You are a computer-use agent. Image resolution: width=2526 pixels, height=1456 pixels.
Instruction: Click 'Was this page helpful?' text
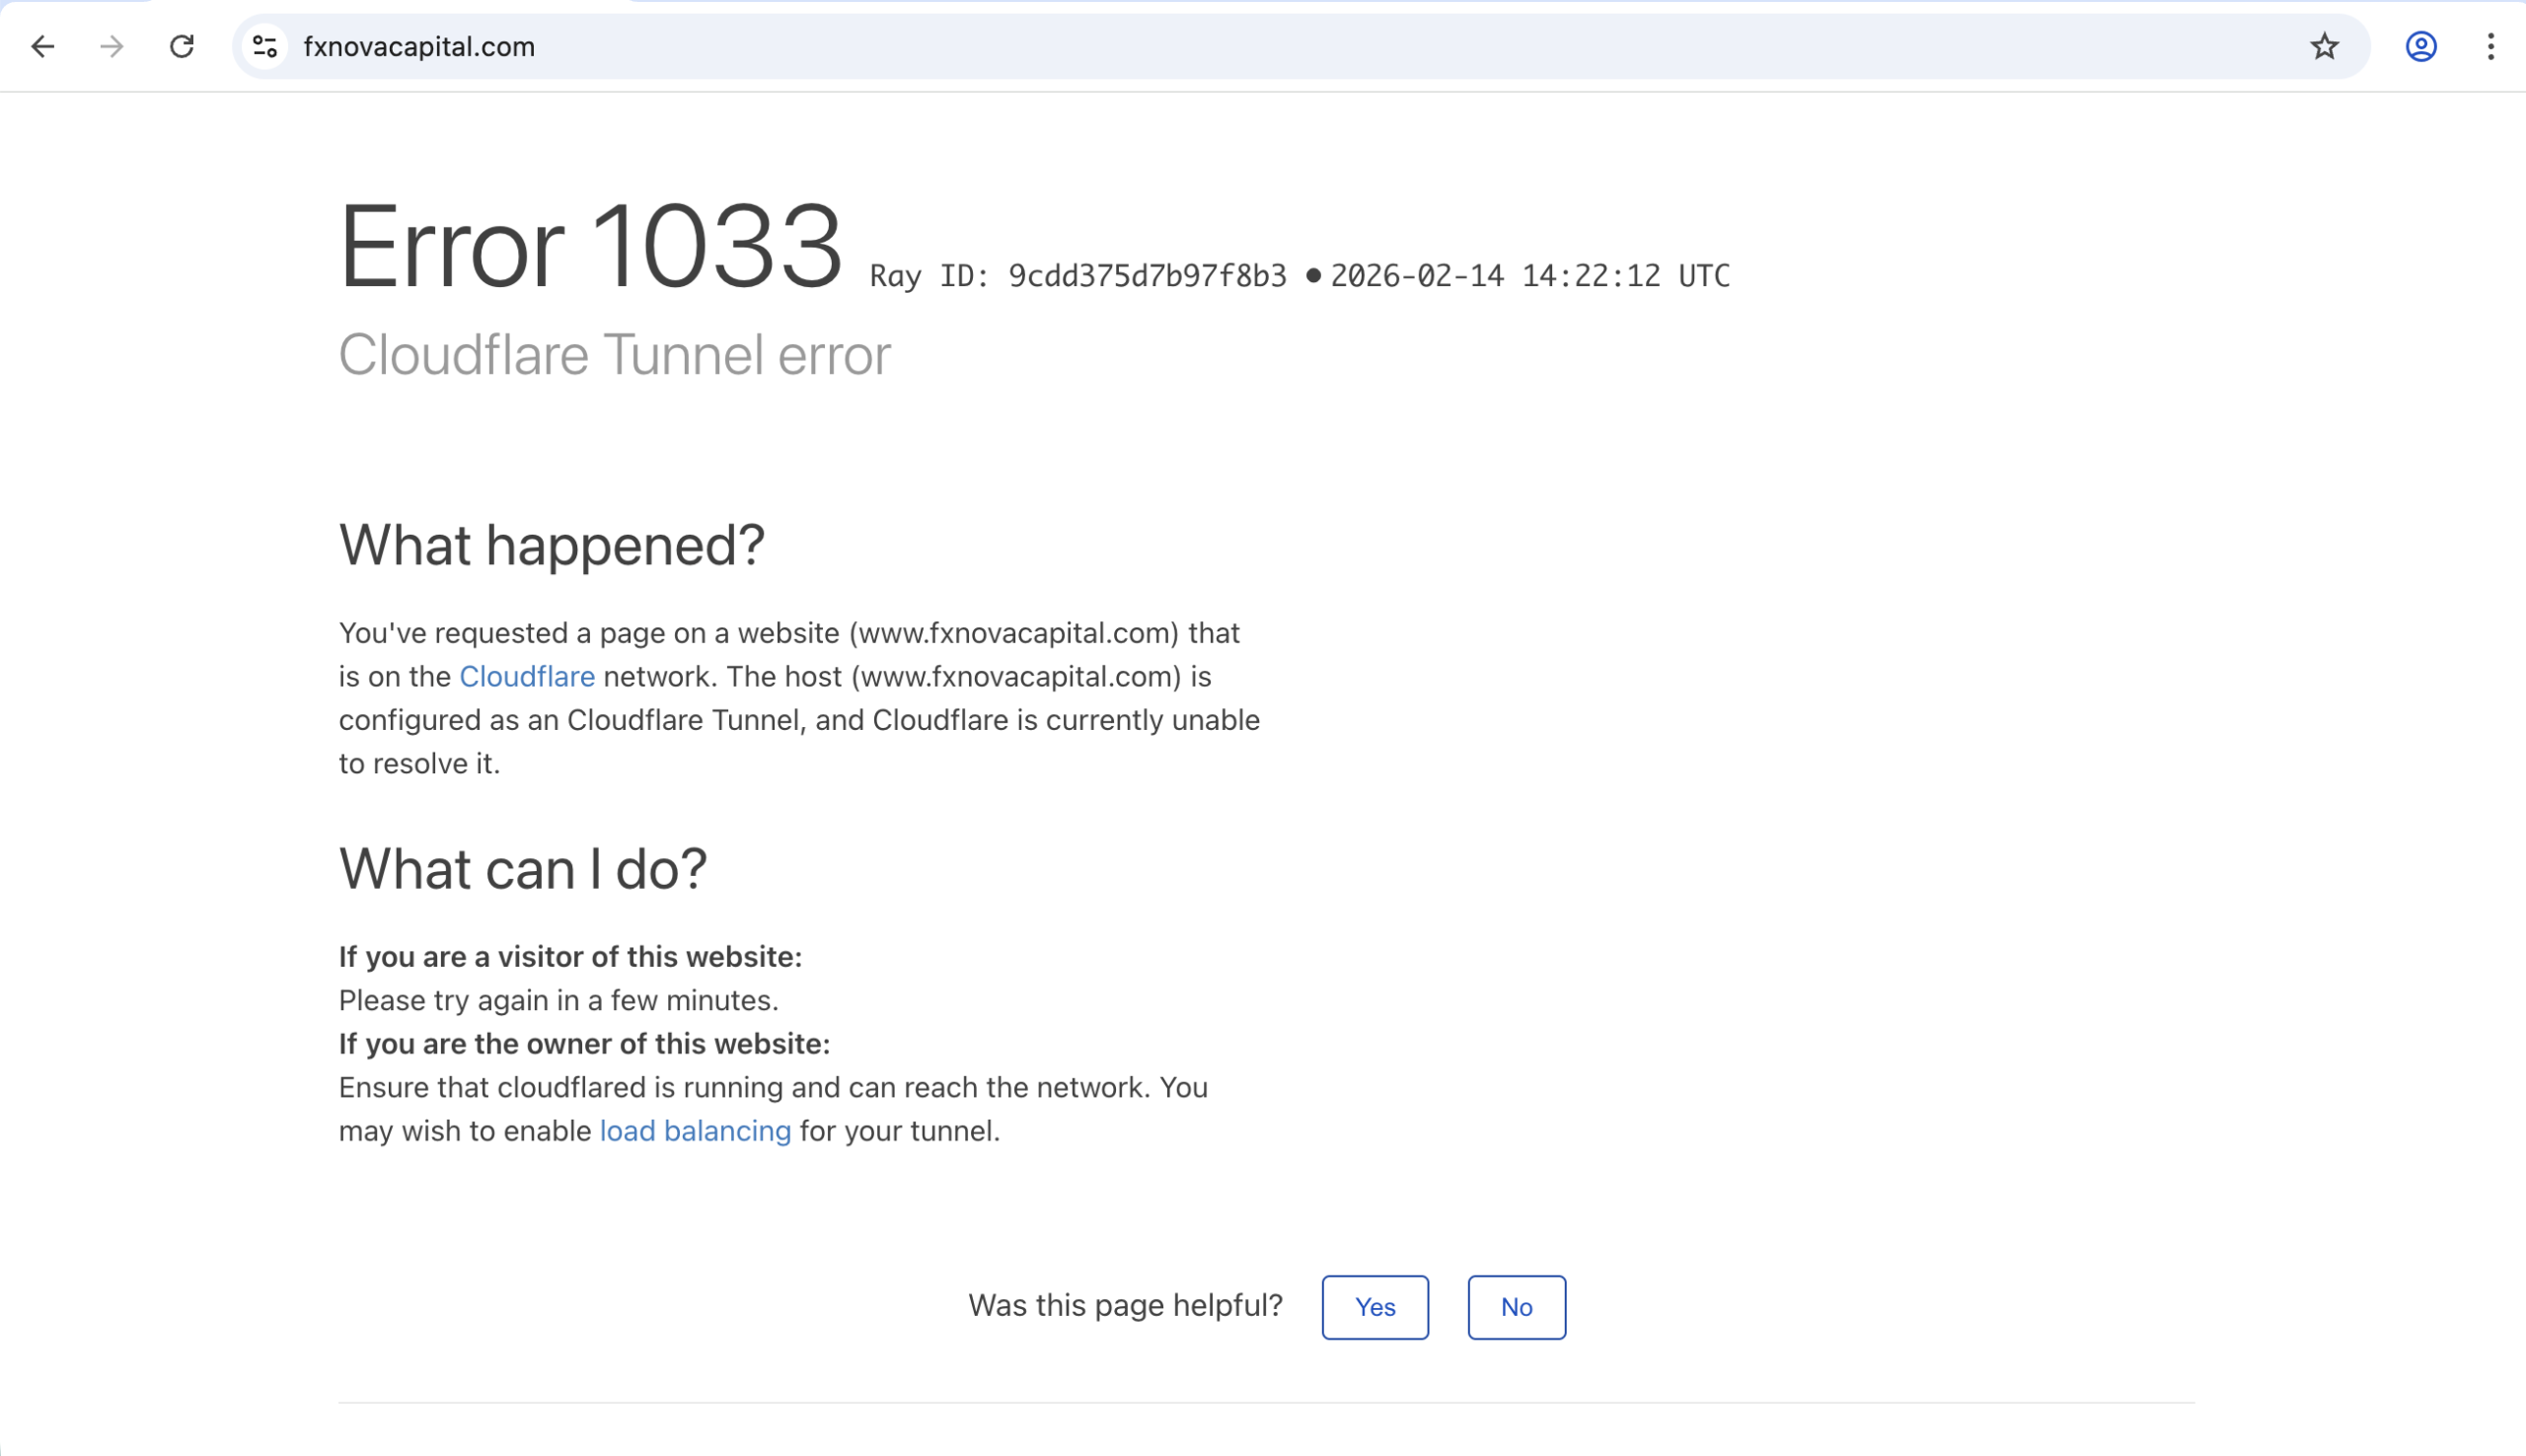click(x=1124, y=1306)
